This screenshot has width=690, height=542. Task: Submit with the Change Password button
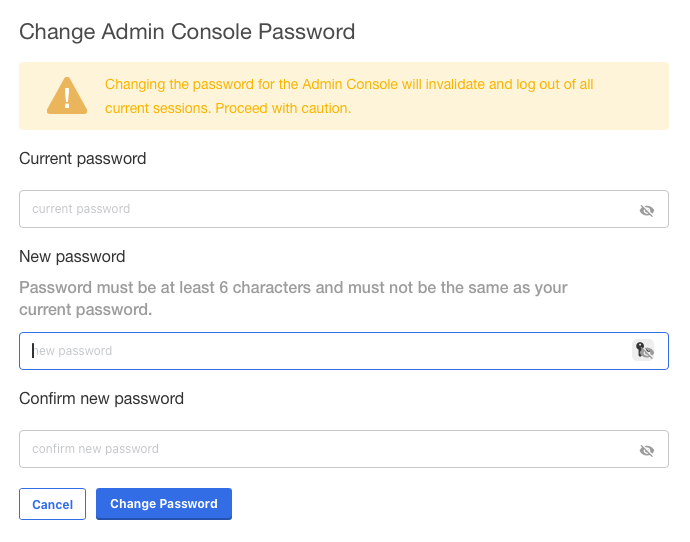pos(163,504)
